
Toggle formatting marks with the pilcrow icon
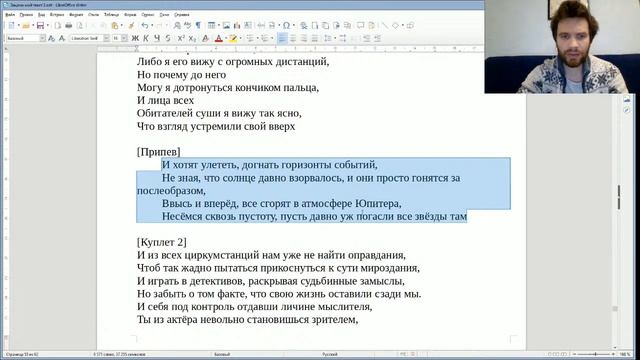[x=198, y=25]
